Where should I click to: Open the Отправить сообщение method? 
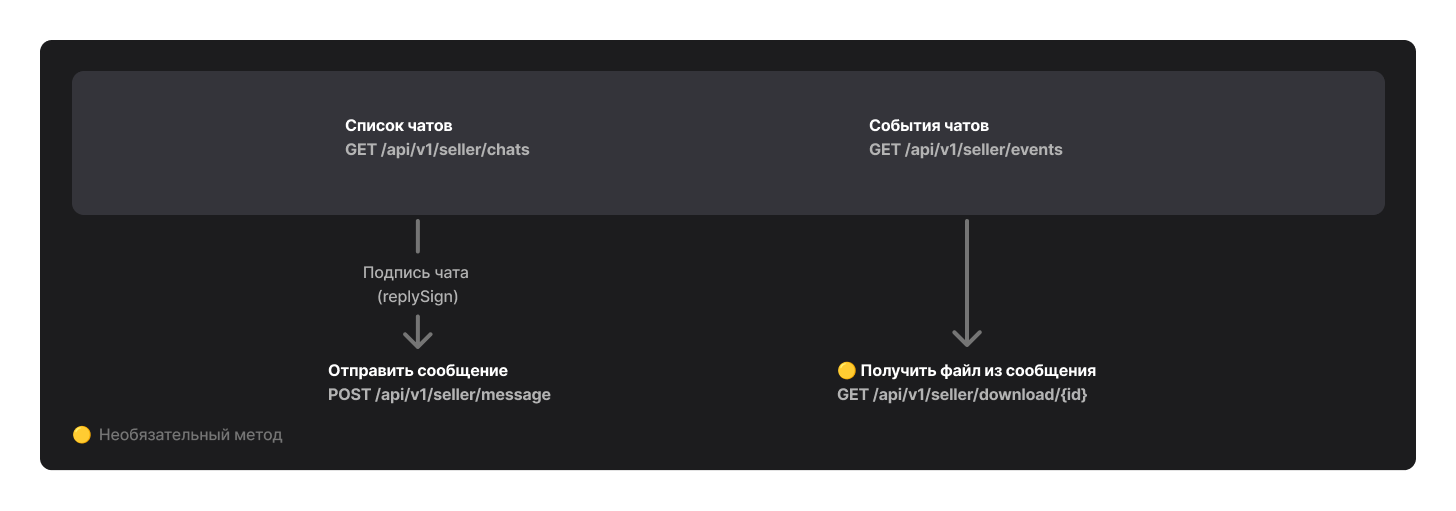(418, 371)
